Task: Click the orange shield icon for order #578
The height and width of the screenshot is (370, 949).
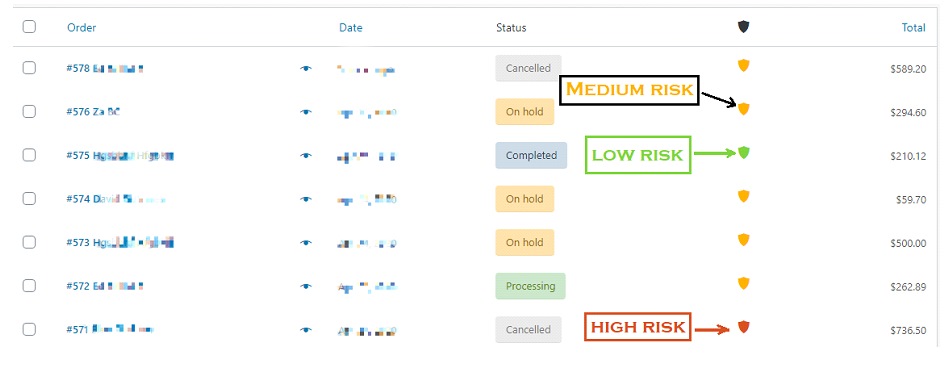Action: pos(744,65)
